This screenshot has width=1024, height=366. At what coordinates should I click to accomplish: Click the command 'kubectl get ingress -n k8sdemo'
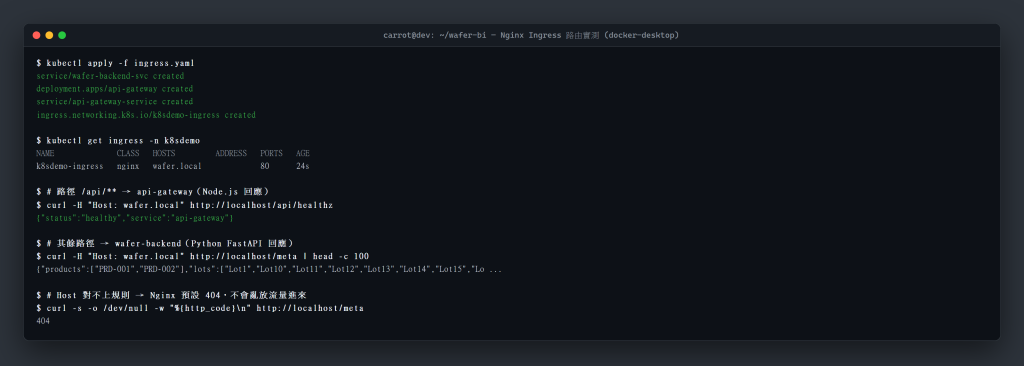pos(123,141)
